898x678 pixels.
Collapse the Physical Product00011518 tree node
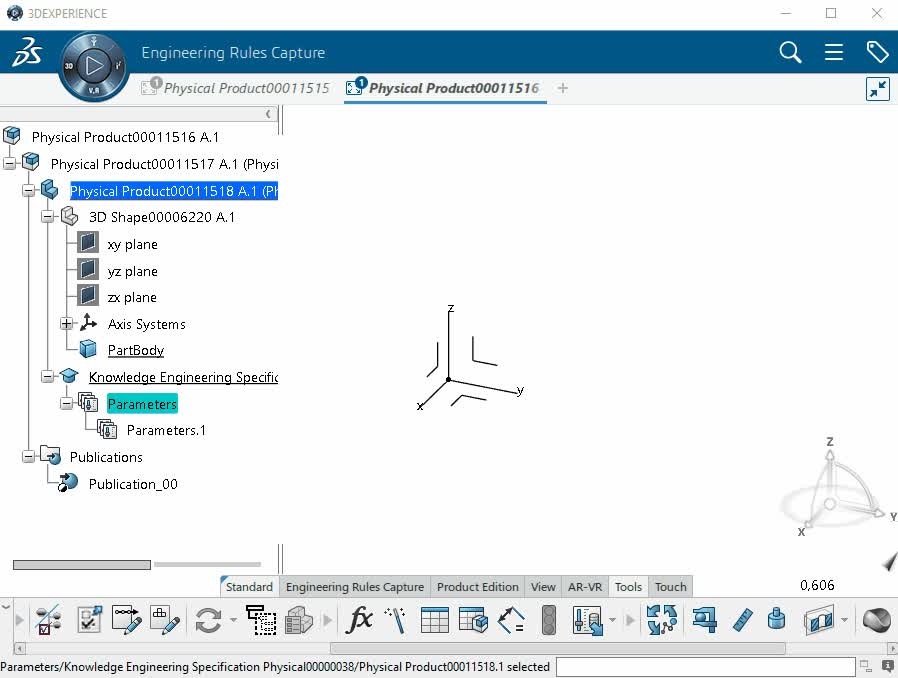coord(29,190)
